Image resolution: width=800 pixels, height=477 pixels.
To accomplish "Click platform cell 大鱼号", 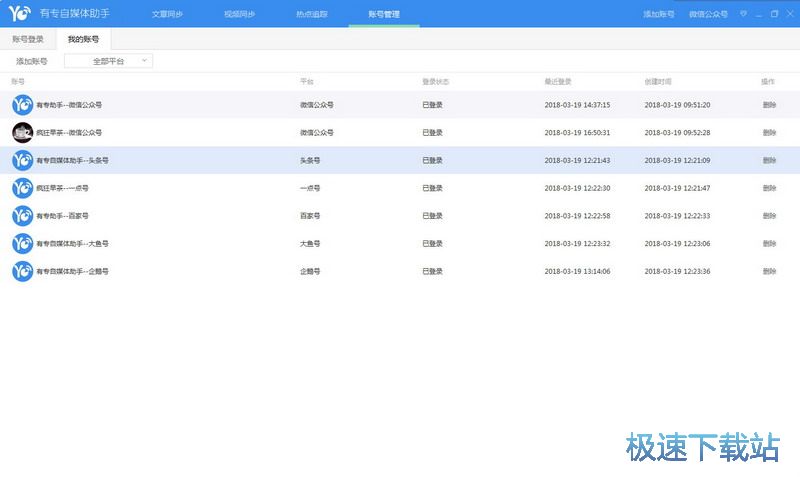I will point(310,244).
